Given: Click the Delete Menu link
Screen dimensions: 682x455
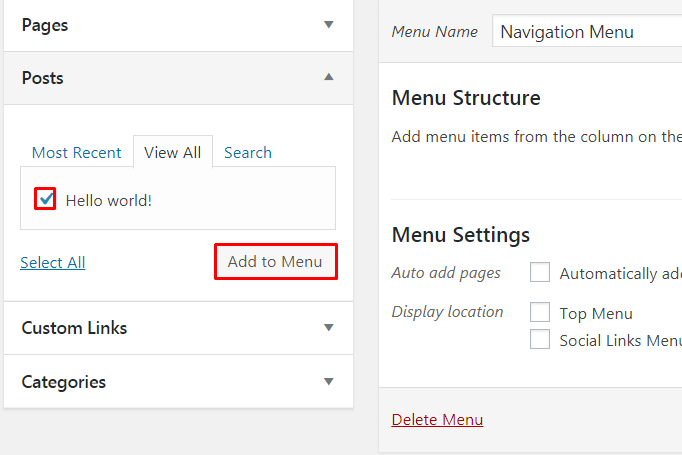Looking at the screenshot, I should tap(437, 419).
